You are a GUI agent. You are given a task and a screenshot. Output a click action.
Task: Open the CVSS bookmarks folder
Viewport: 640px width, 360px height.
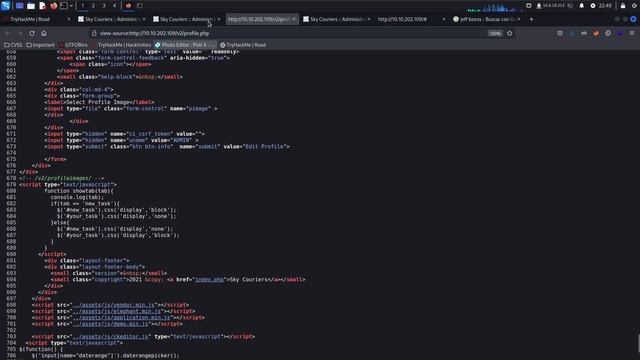(x=13, y=45)
